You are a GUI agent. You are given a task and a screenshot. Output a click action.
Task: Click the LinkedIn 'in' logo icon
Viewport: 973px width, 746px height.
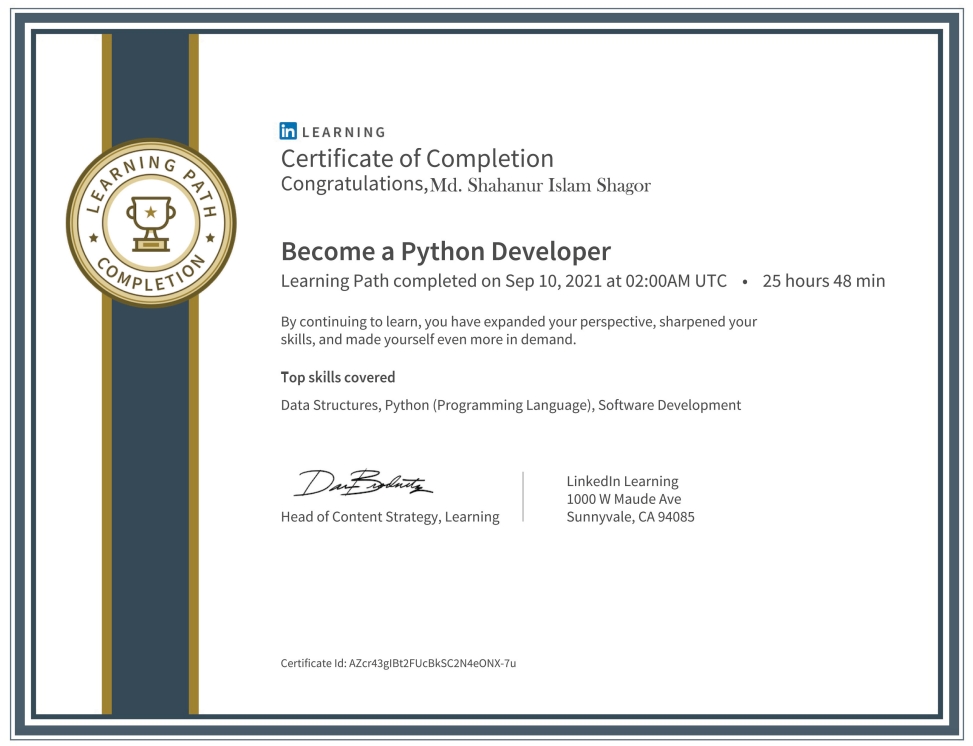[x=287, y=131]
